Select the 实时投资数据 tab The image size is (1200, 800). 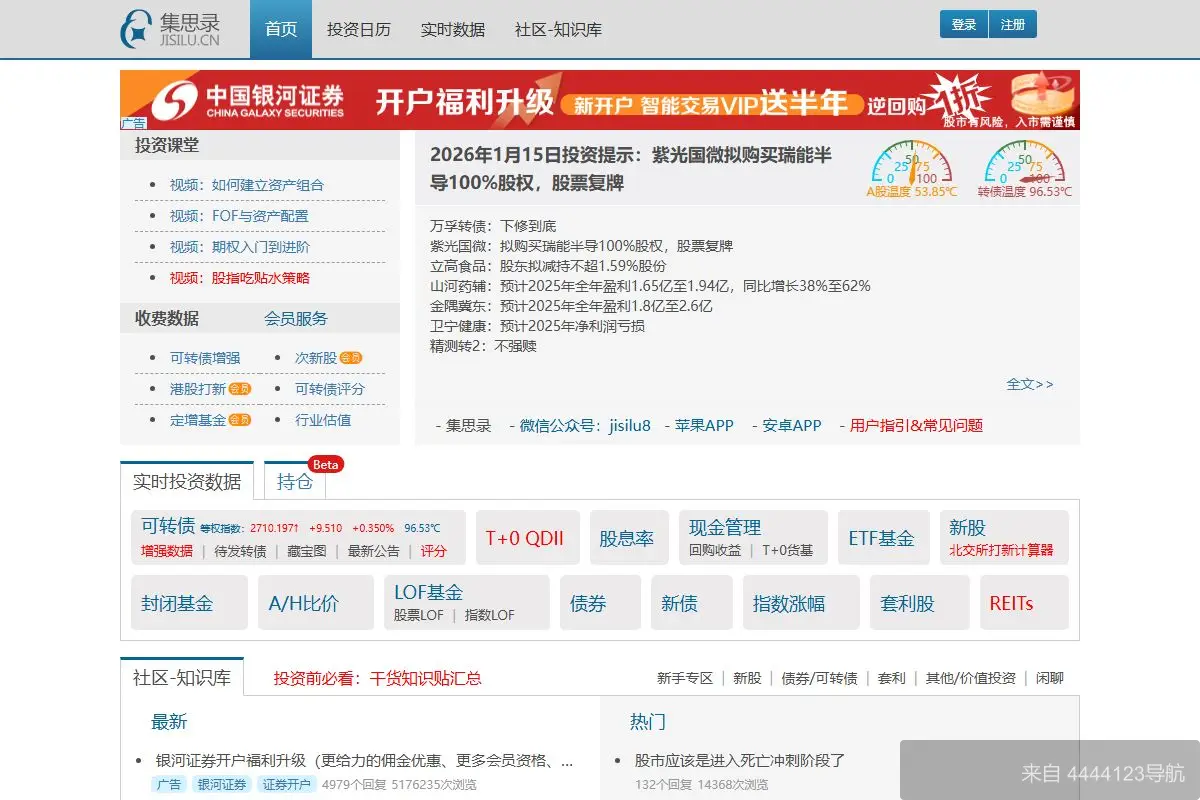coord(186,481)
